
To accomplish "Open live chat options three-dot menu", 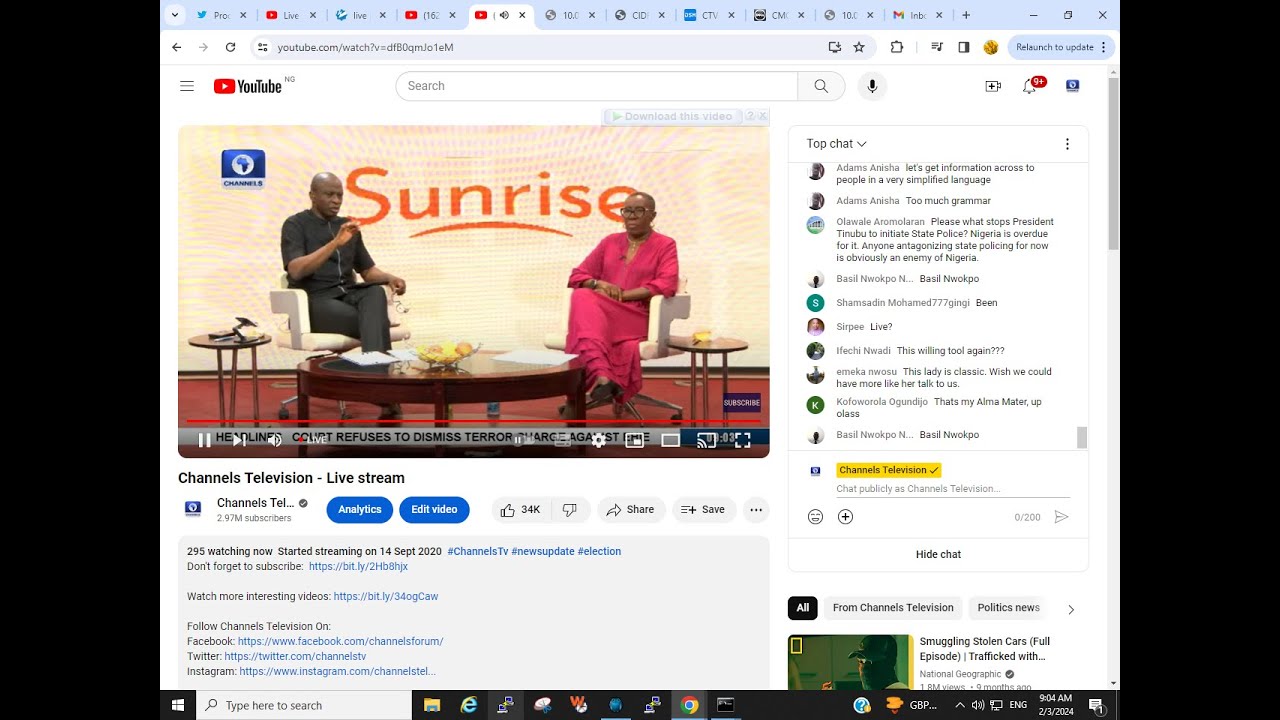I will tap(1067, 144).
